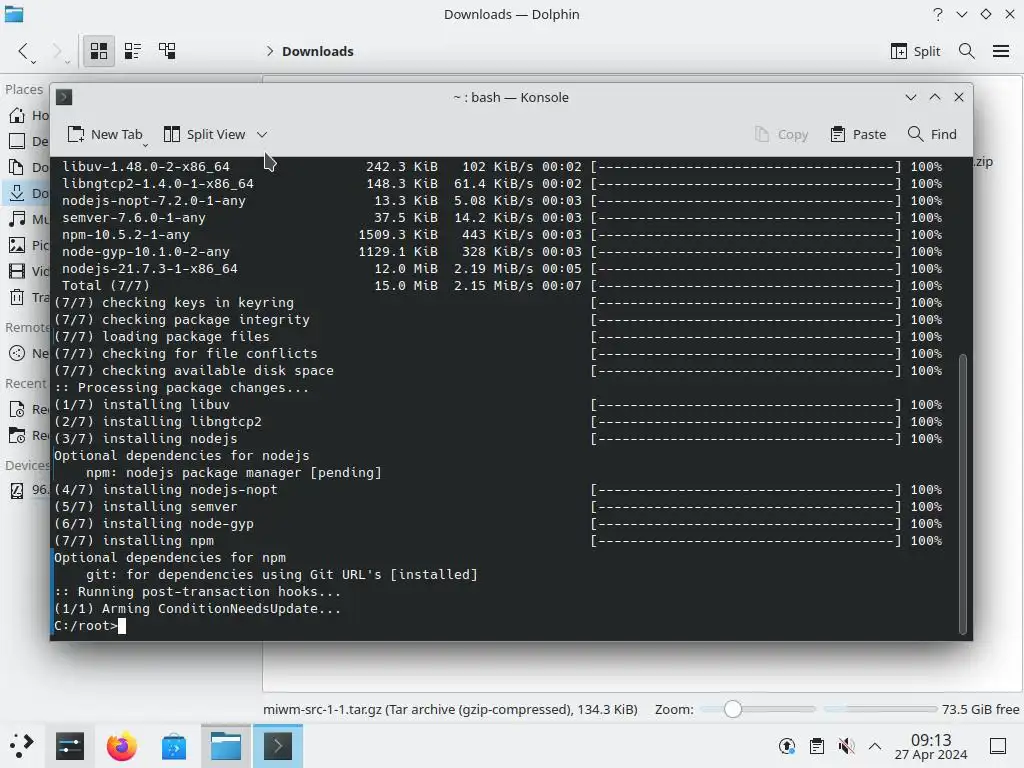Toggle muted audio volume tray icon
Screen dimensions: 1024x768
[846, 746]
